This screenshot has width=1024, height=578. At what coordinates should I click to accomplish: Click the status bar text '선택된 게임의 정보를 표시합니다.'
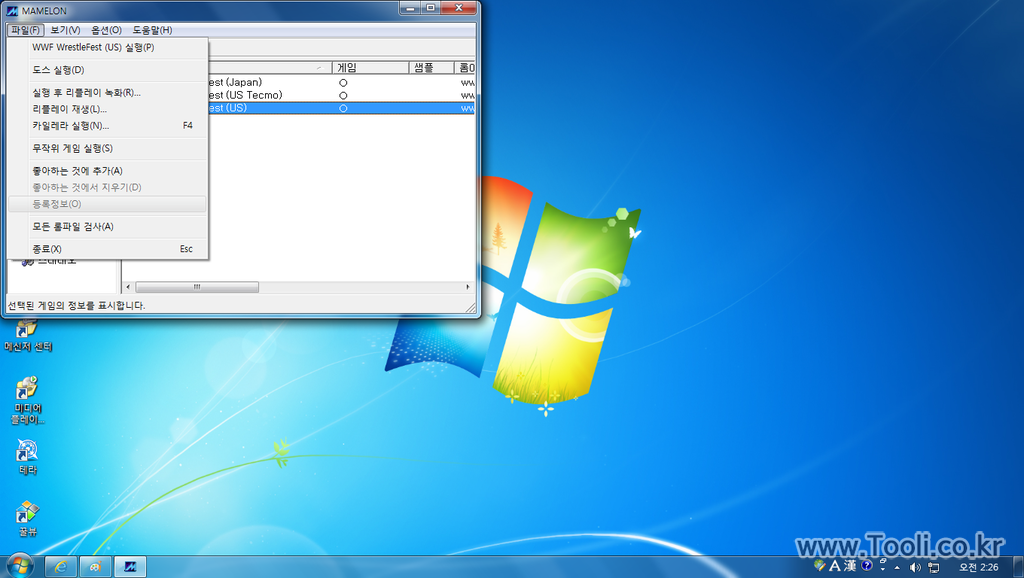coord(76,305)
